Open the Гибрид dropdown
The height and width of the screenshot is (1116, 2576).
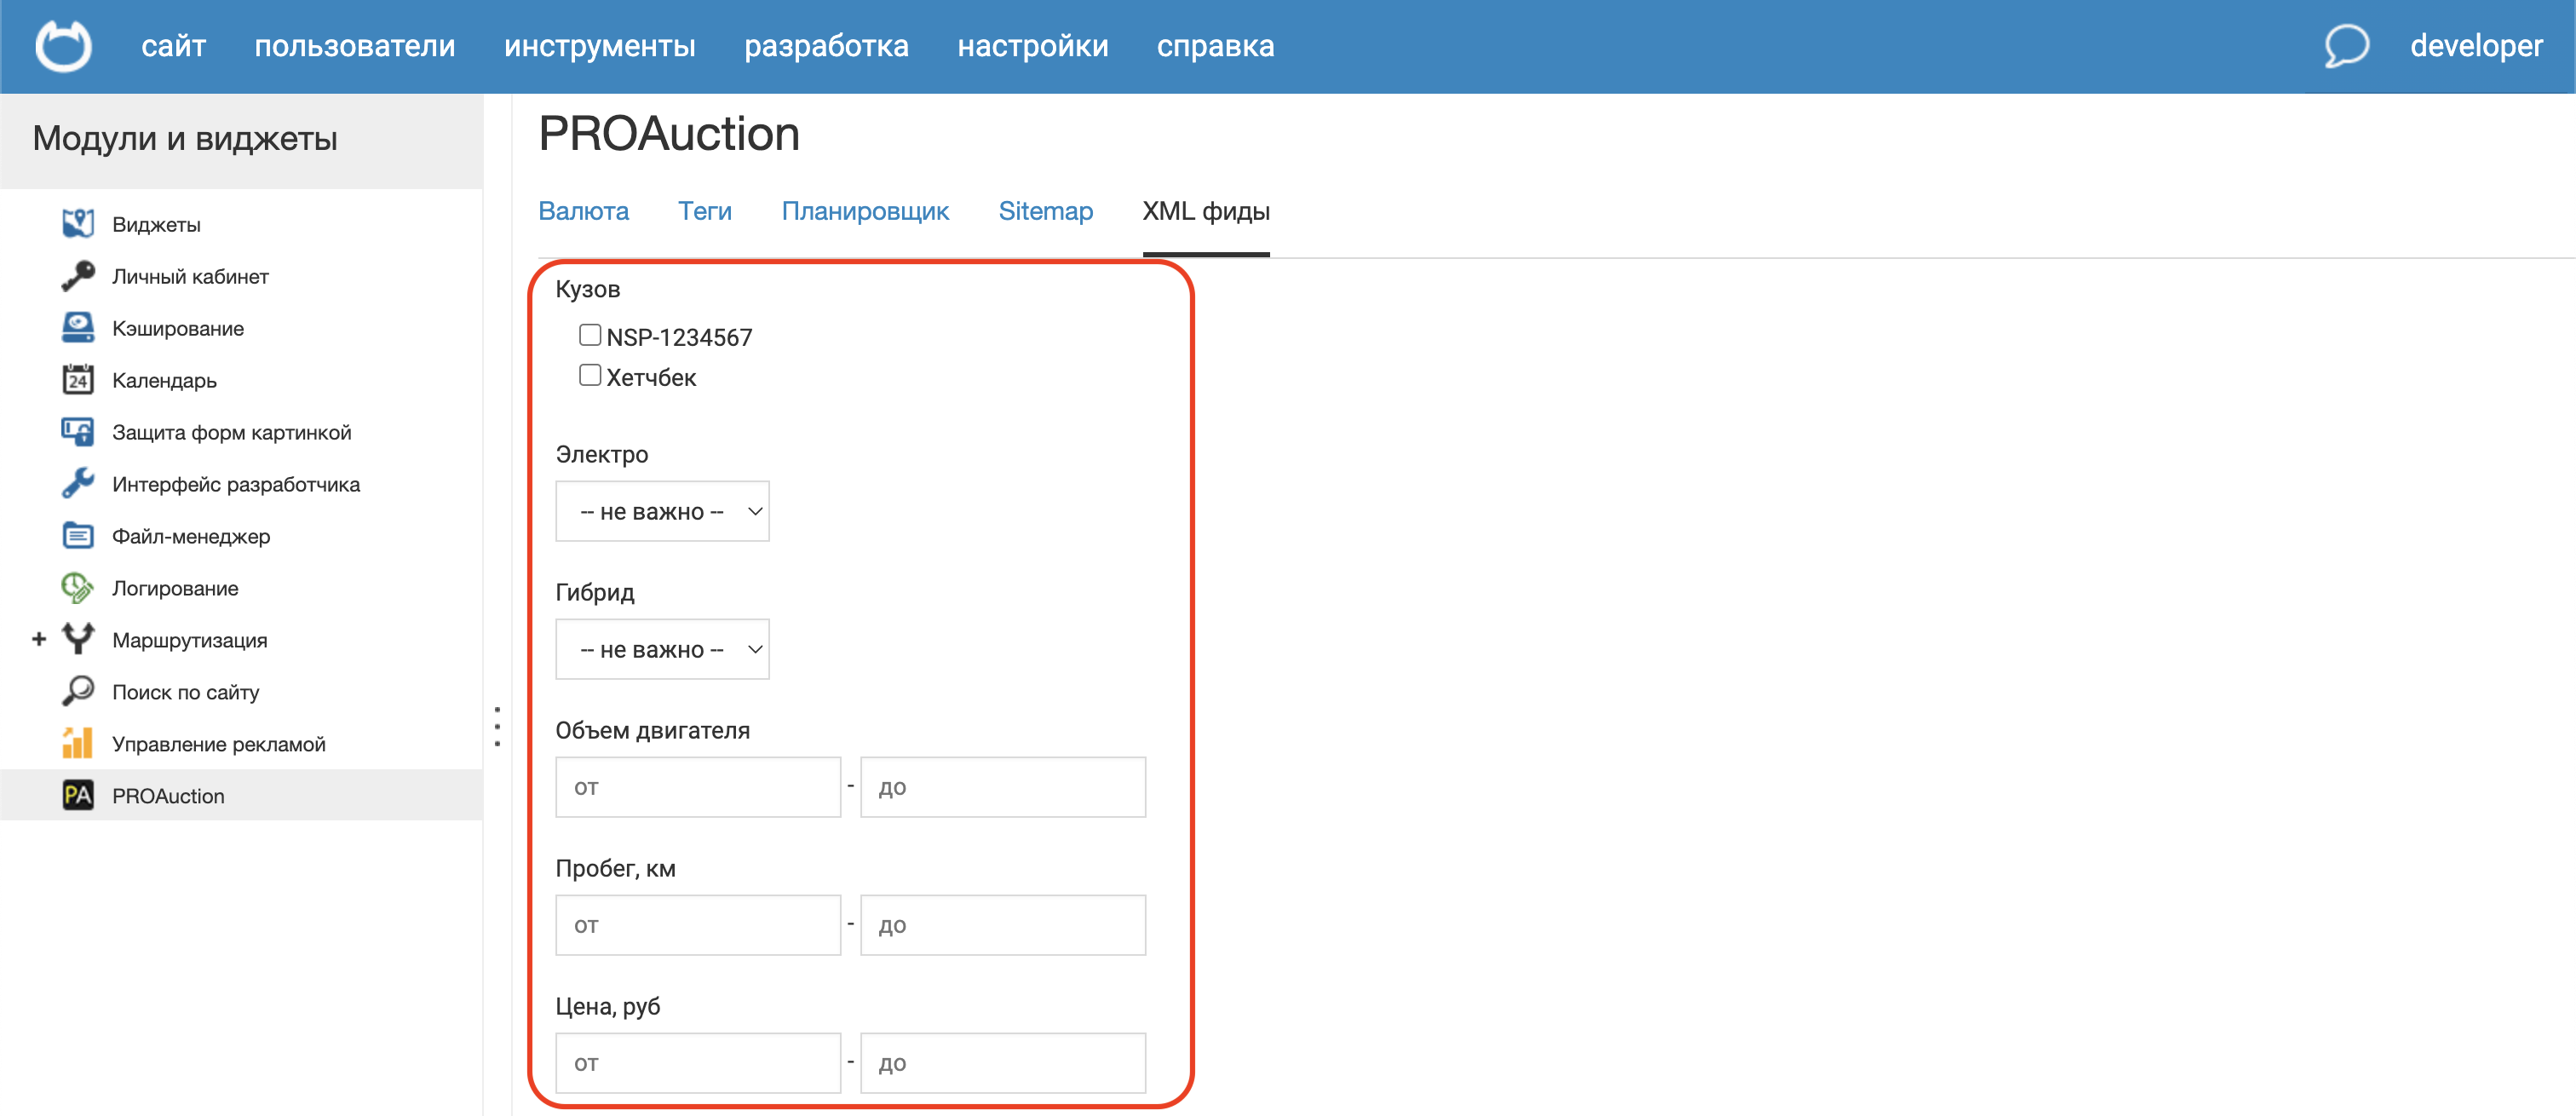pos(662,649)
